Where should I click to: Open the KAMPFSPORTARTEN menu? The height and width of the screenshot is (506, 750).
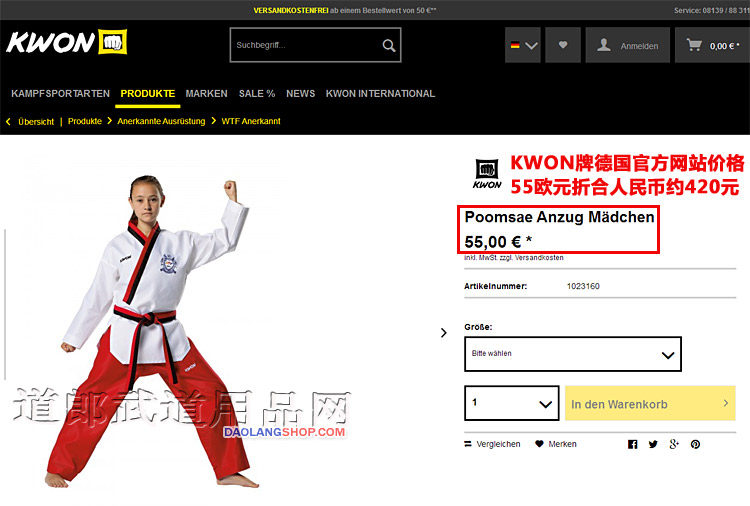coord(60,94)
